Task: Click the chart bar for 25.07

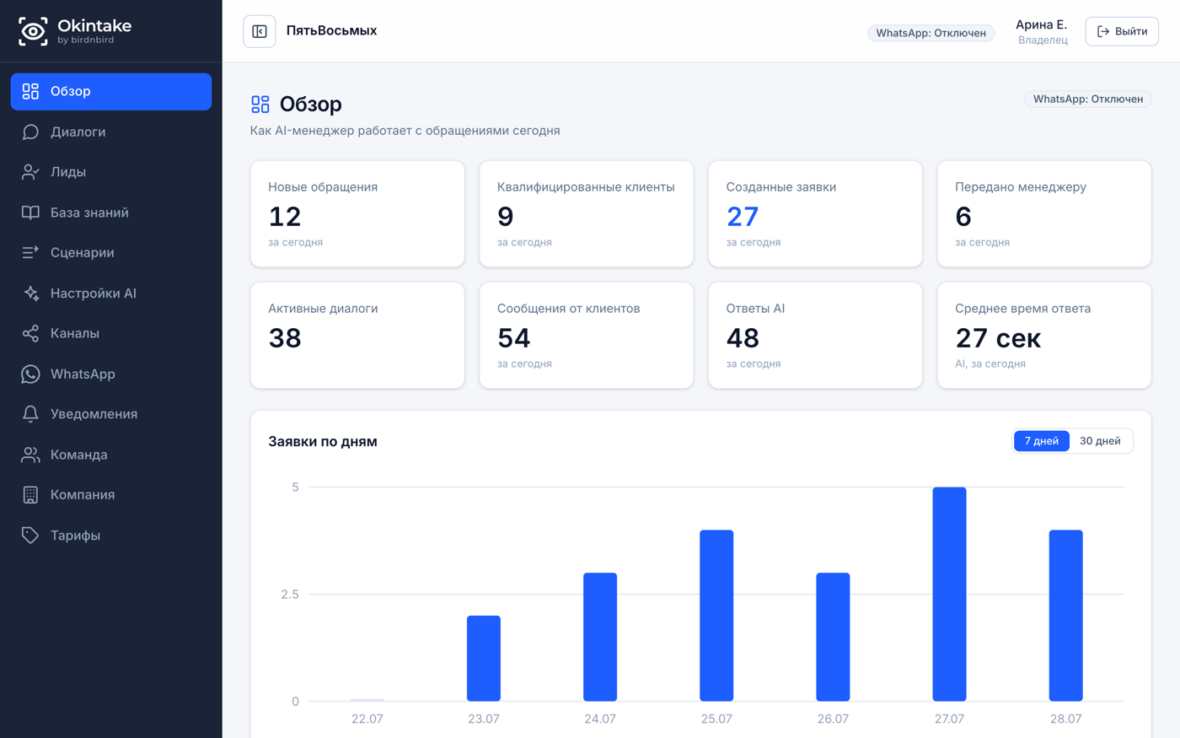Action: click(716, 615)
